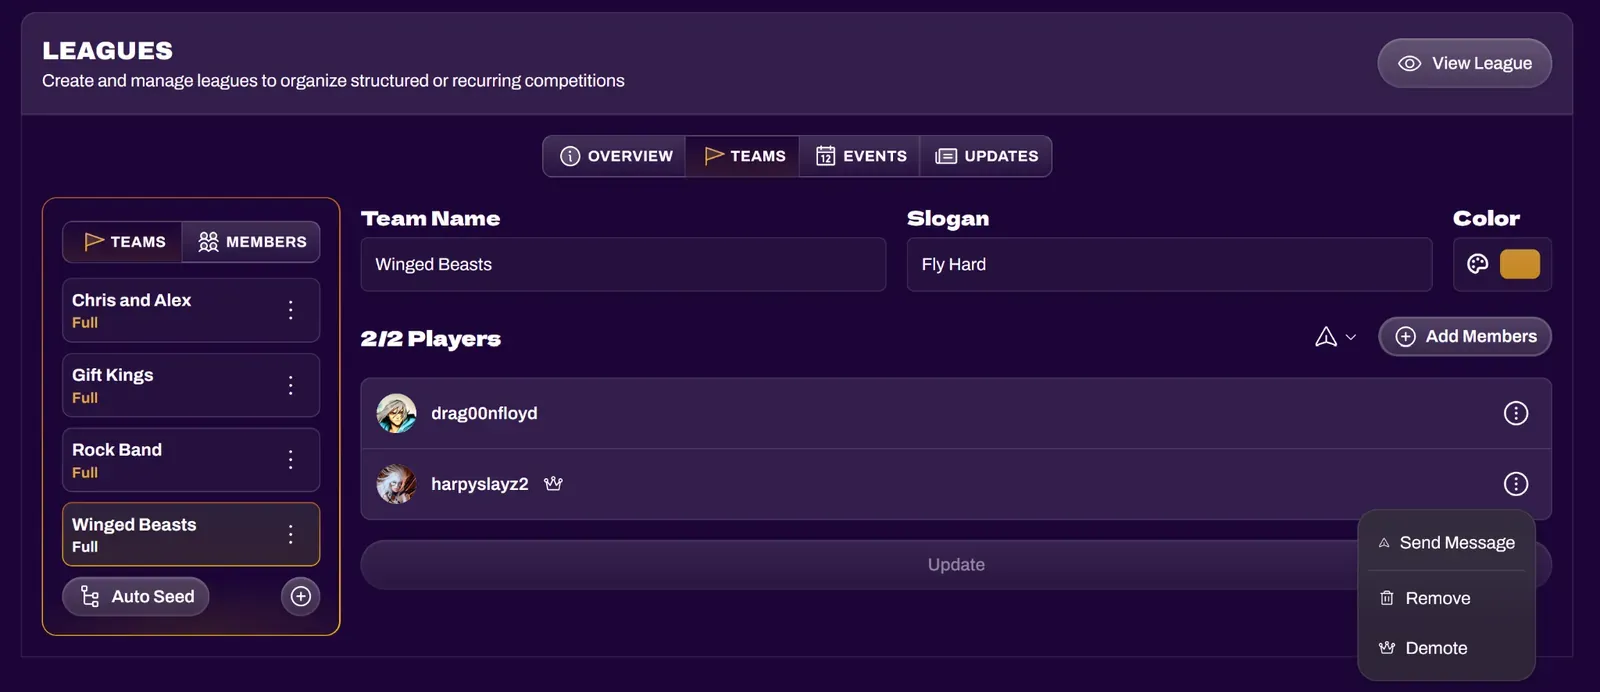
Task: Open the kebab menu for Gift Kings
Action: coord(290,385)
